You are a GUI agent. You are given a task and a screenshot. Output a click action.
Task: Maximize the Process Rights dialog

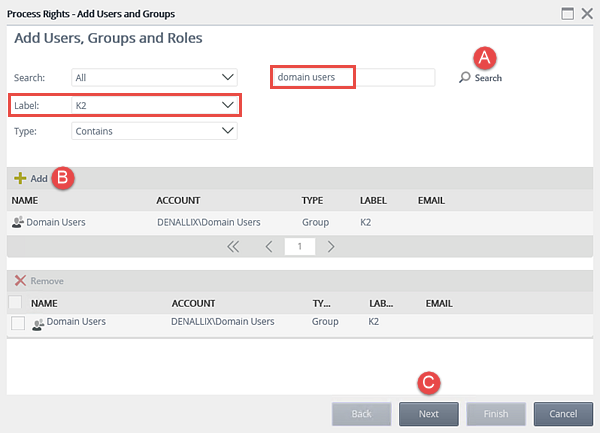point(567,13)
